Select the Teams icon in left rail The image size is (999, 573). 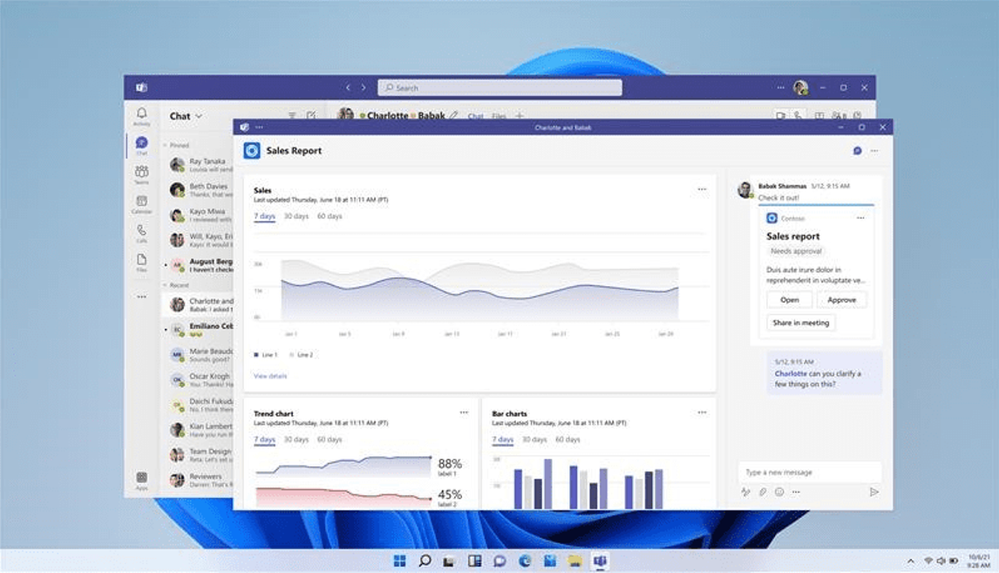coord(141,173)
